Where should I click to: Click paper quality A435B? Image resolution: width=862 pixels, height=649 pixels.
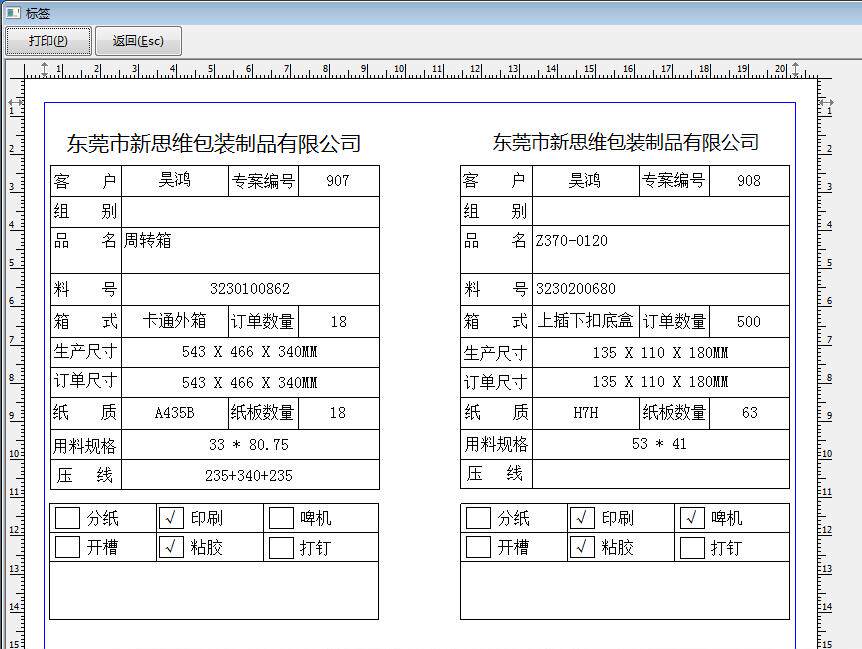174,413
